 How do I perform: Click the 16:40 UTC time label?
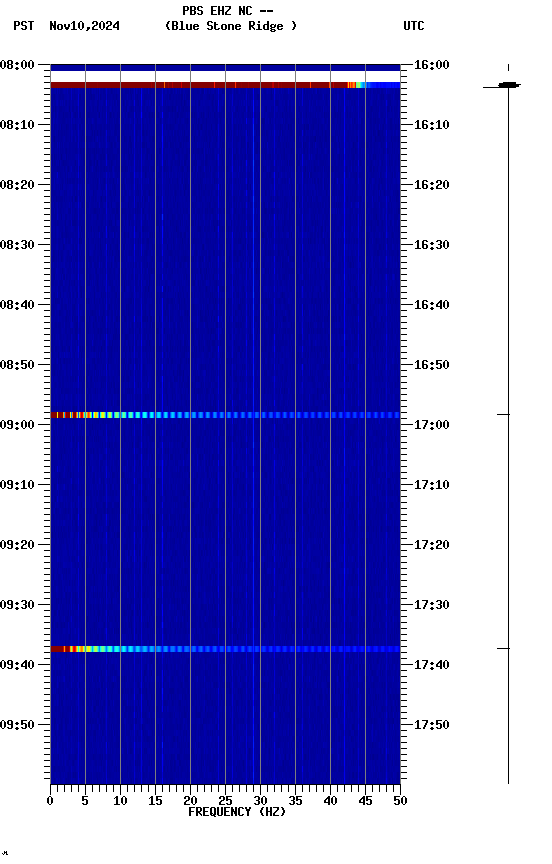coord(432,305)
